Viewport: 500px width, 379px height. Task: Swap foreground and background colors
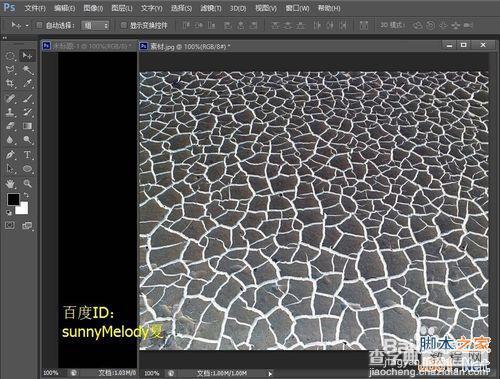[x=26, y=196]
